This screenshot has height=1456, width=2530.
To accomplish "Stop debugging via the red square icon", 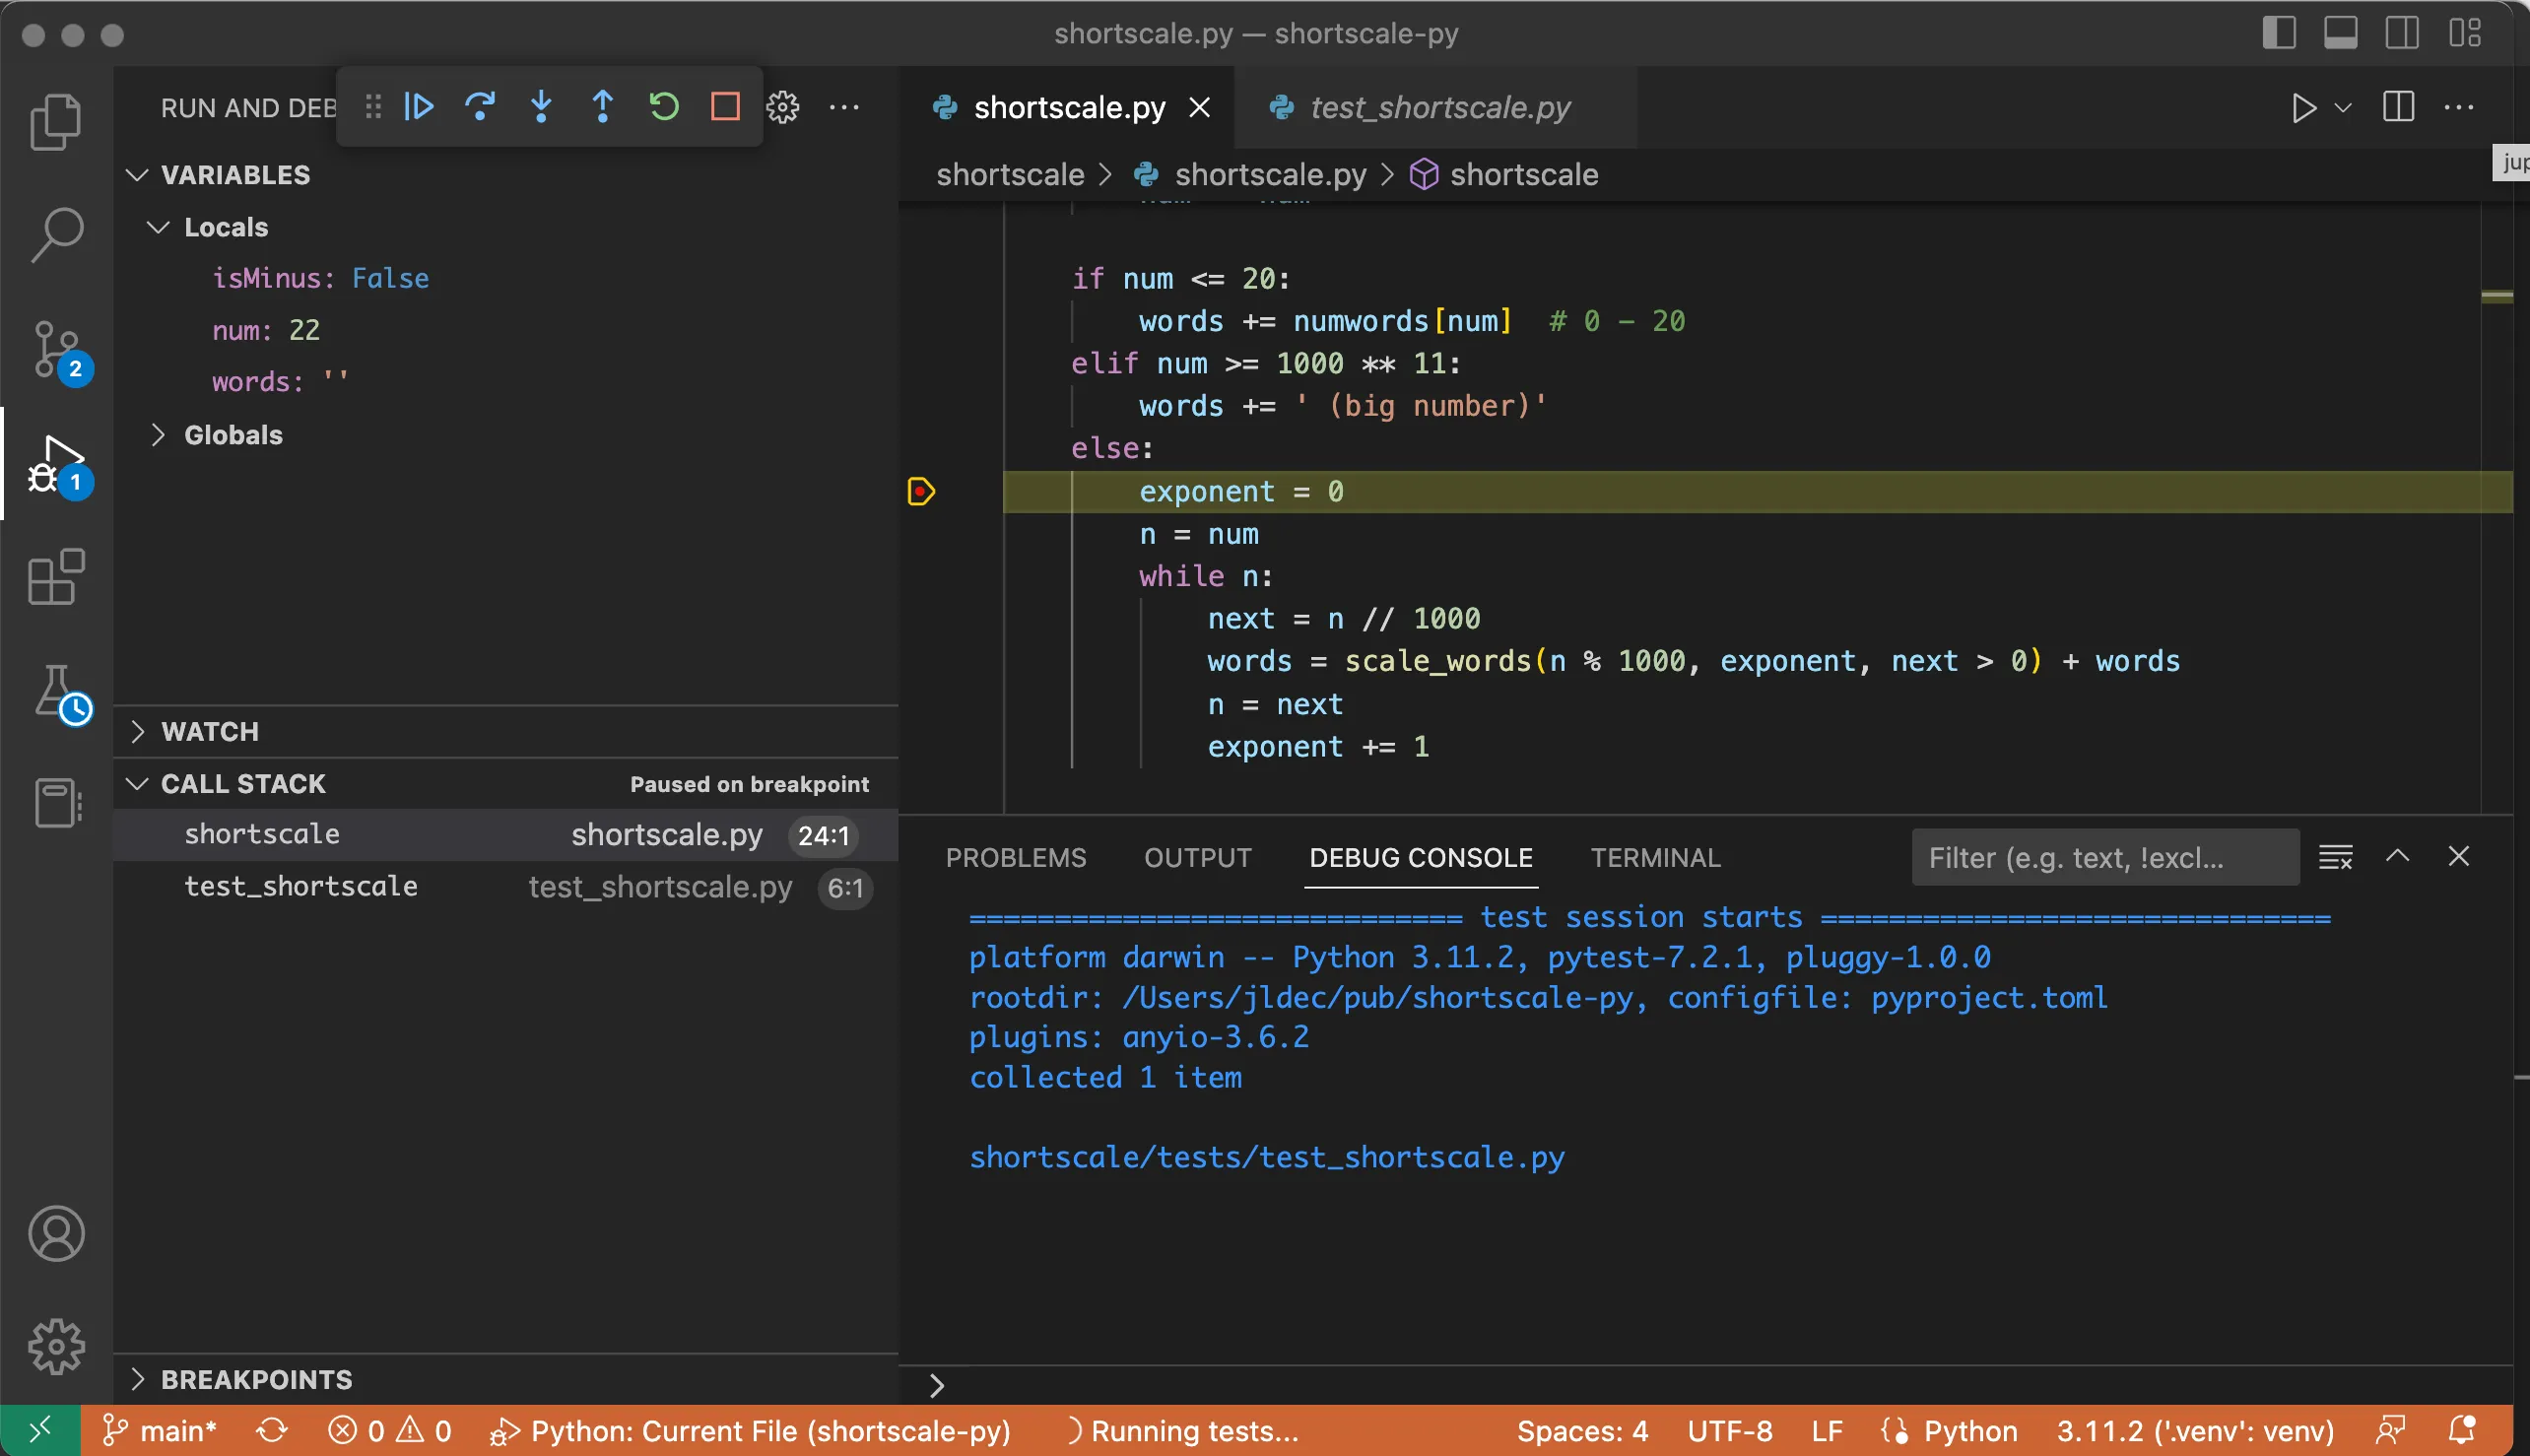I will coord(726,106).
